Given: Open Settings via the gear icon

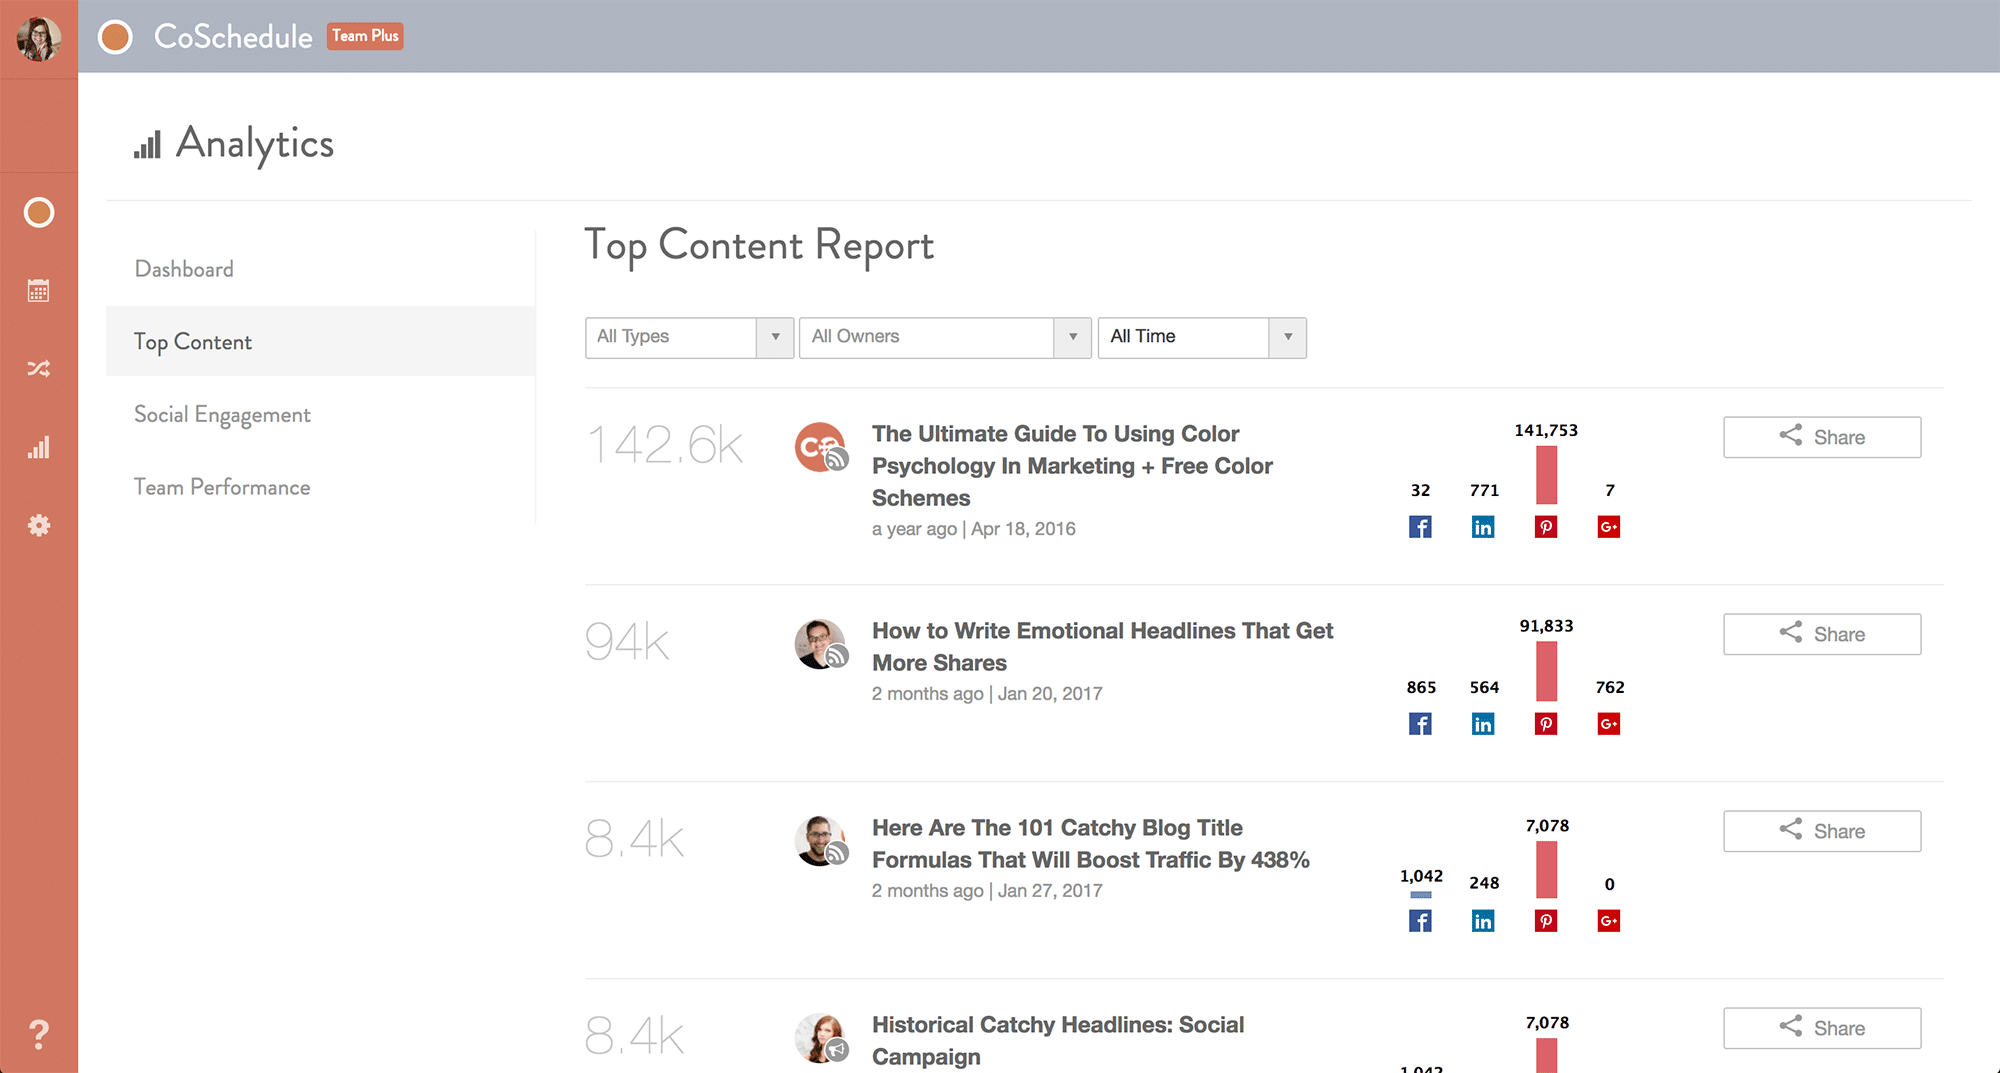Looking at the screenshot, I should click(39, 525).
